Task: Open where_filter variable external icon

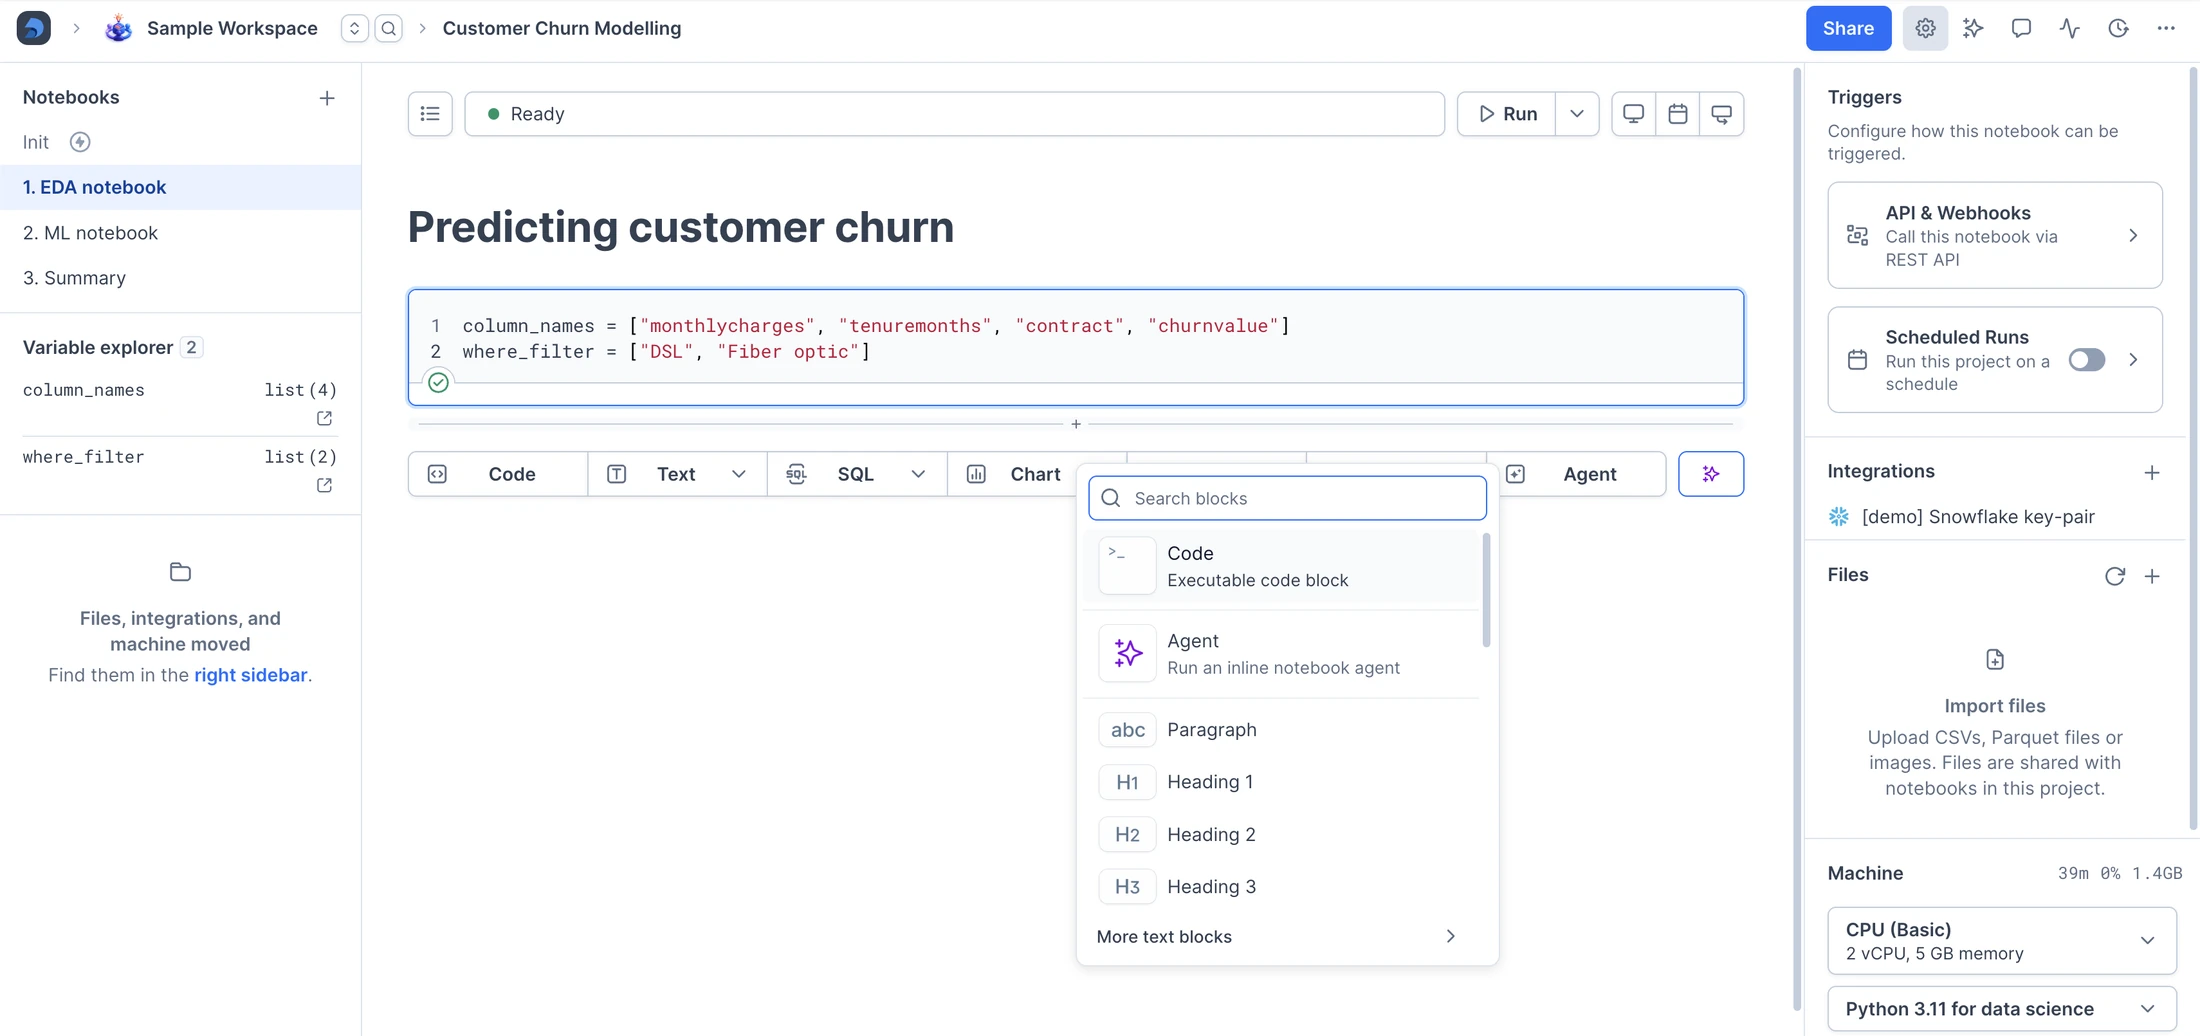Action: (324, 485)
